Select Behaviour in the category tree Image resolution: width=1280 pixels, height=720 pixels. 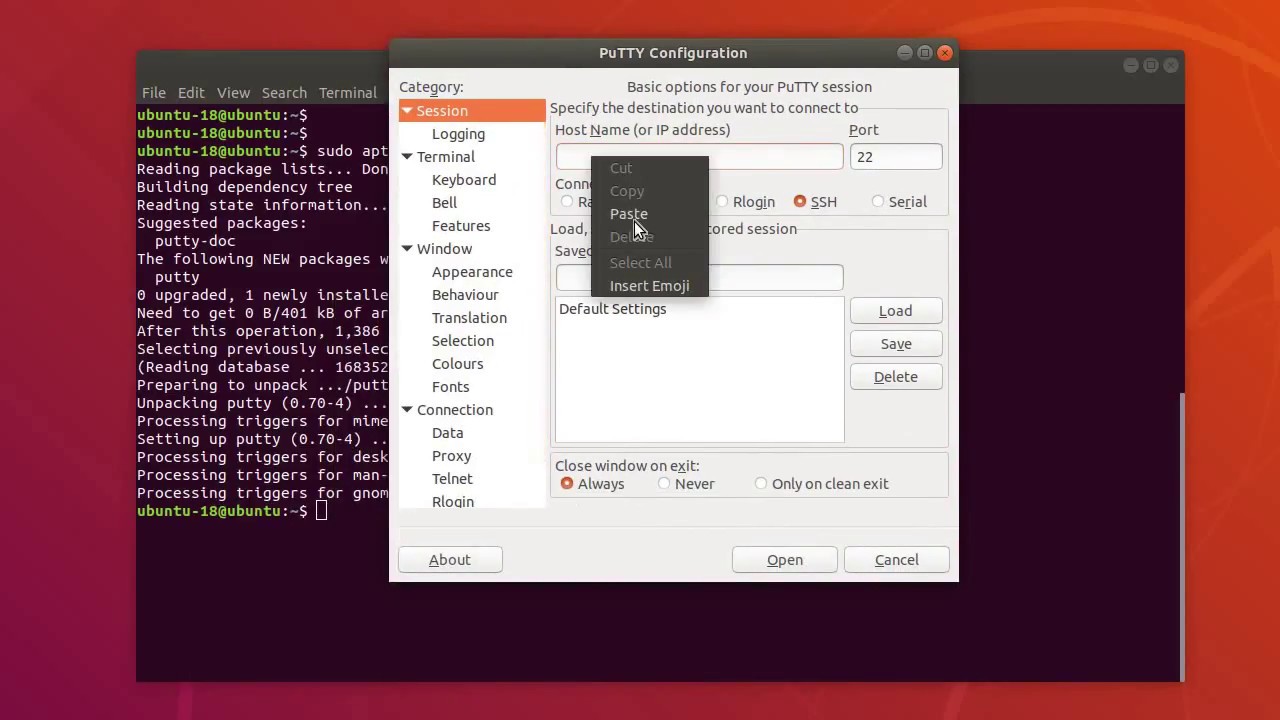(x=465, y=295)
